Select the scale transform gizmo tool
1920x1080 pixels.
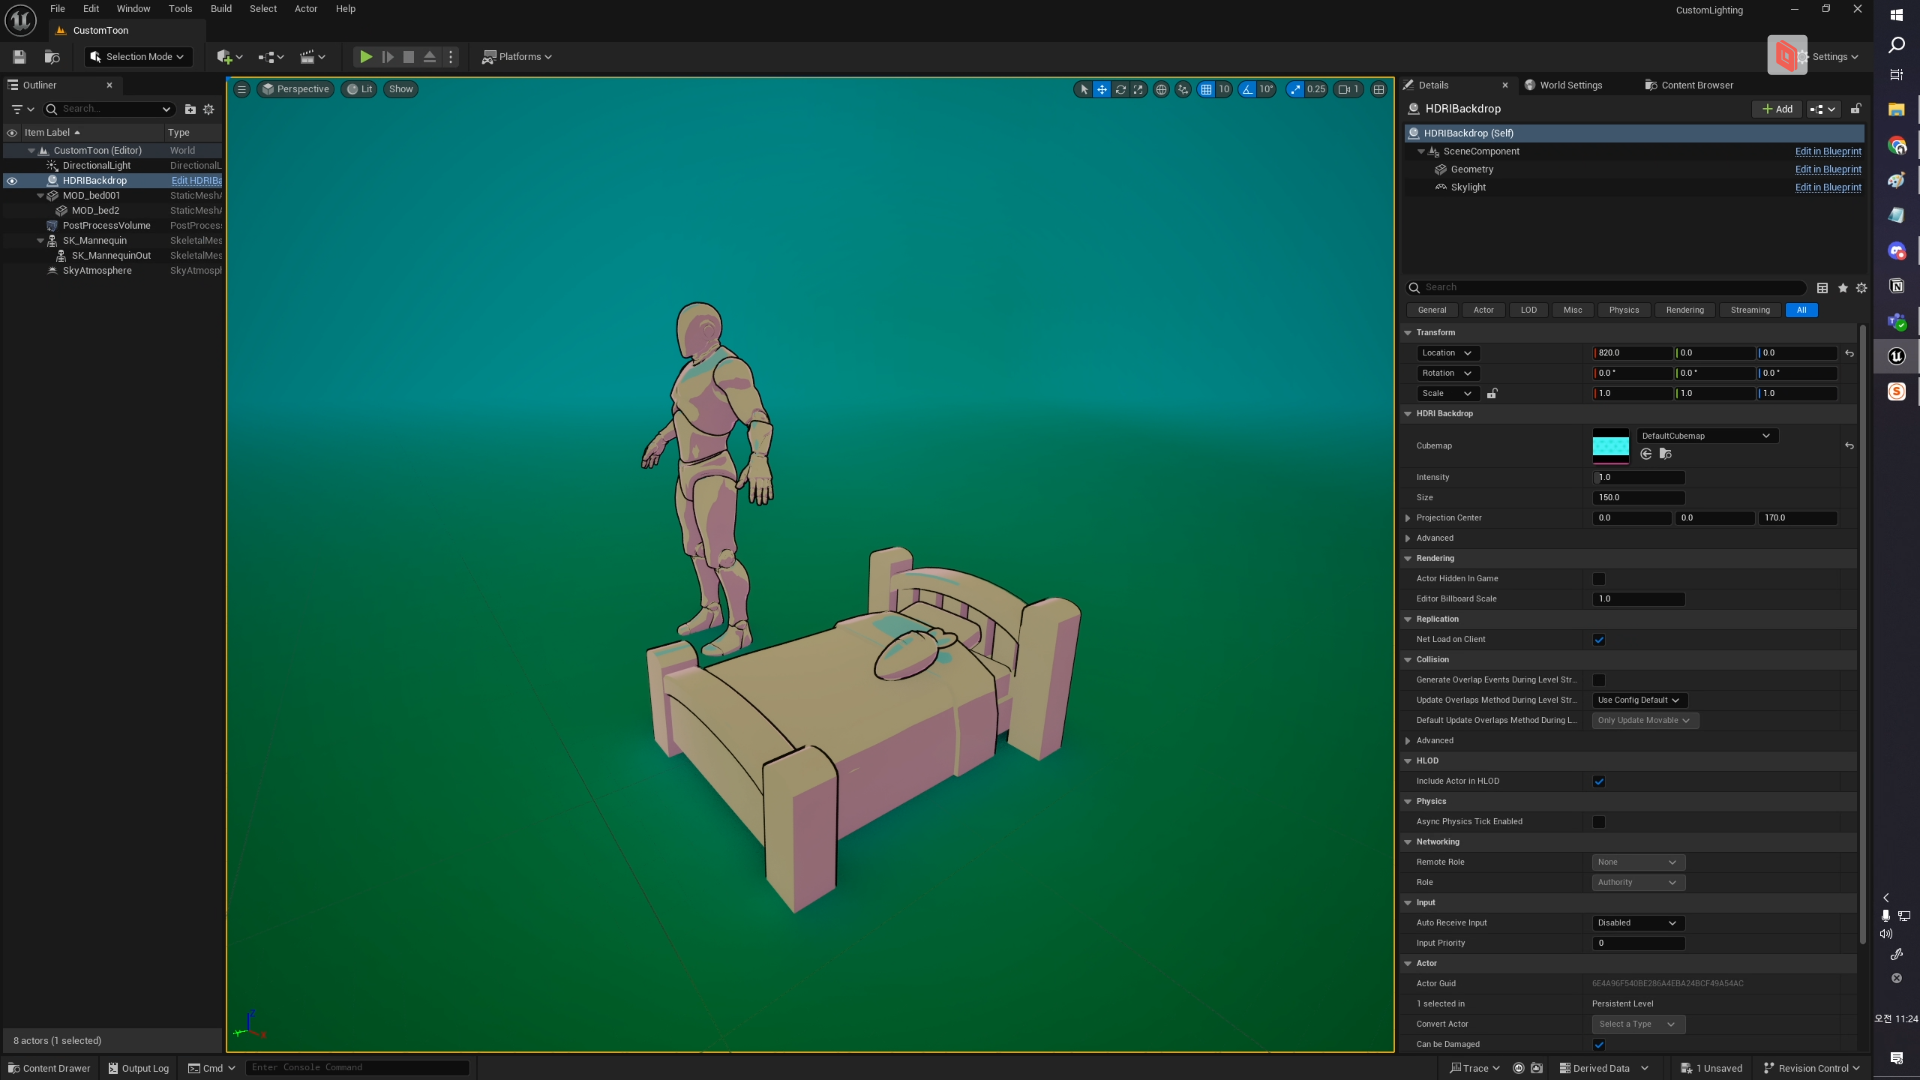(1138, 90)
